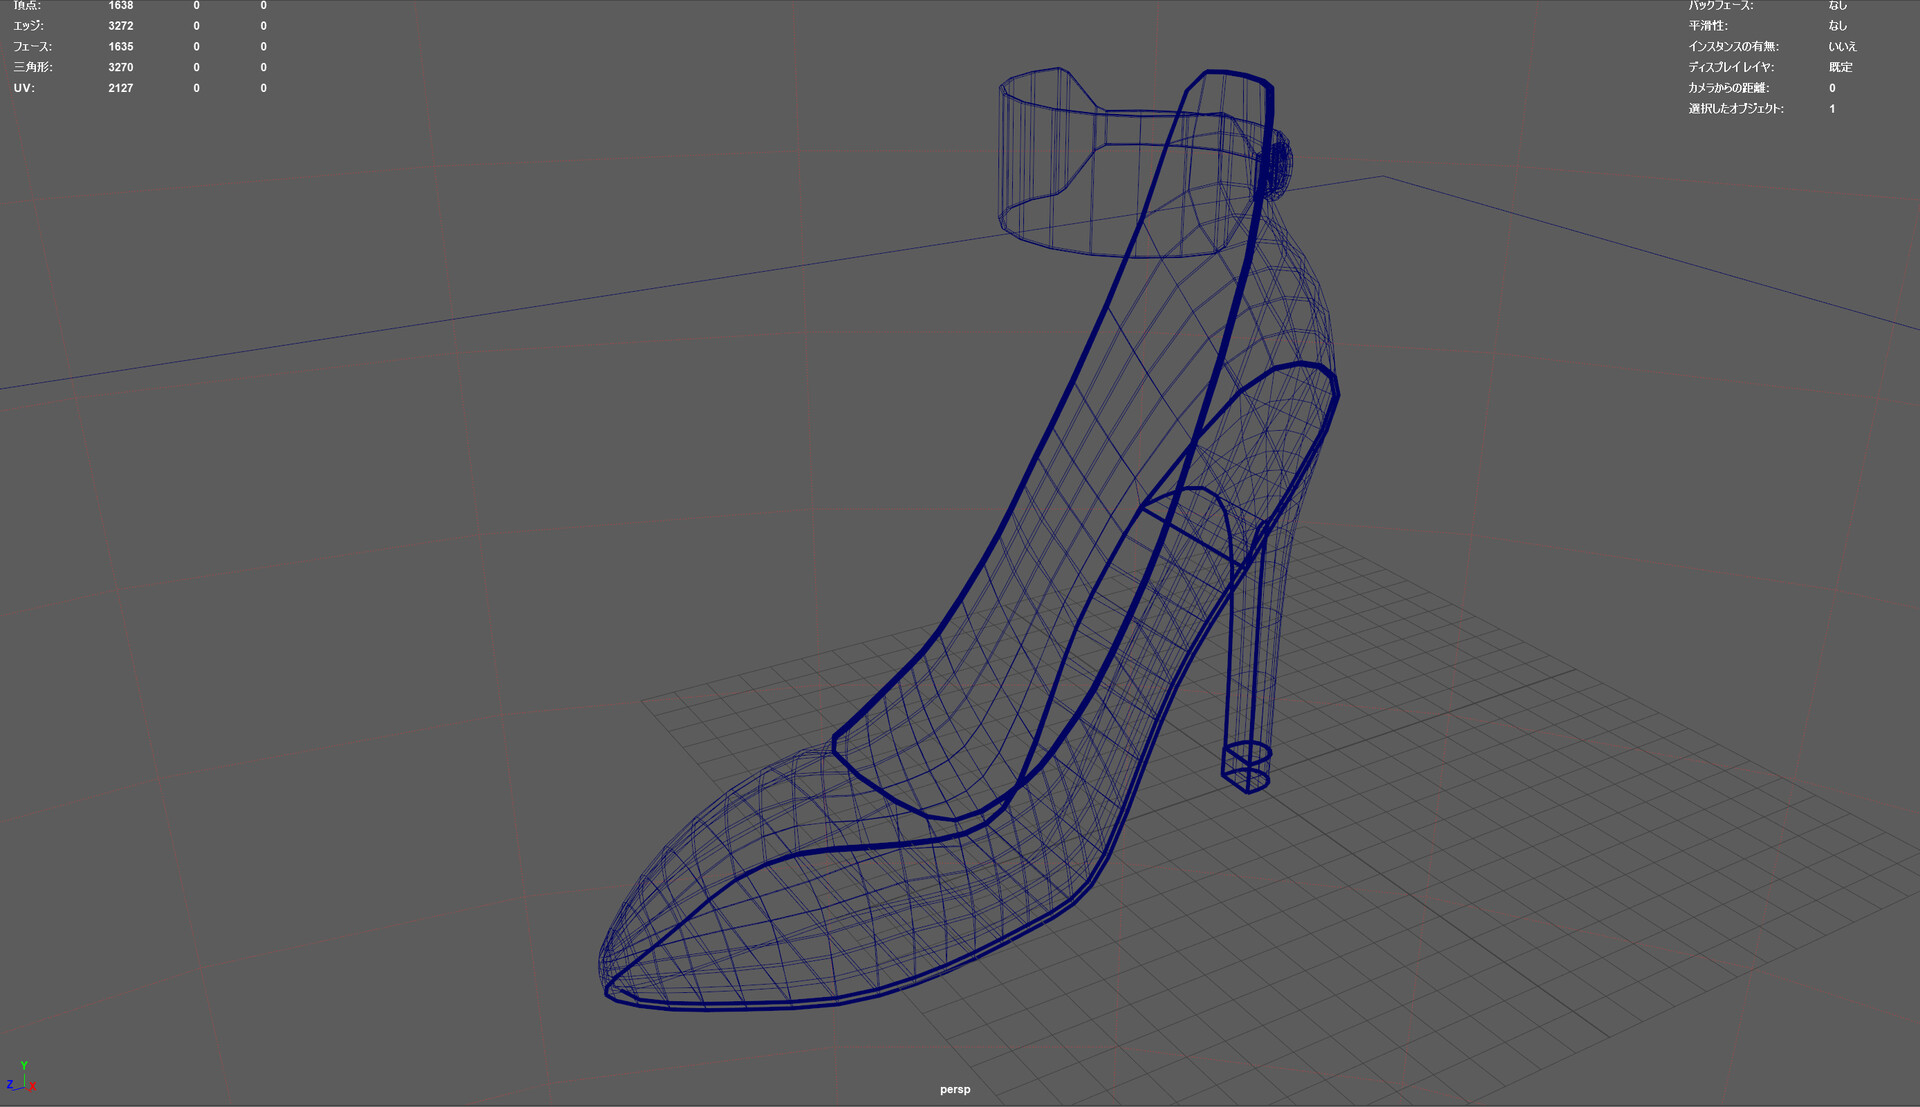Click the インスタンスの有無 instance label
1920x1107 pixels.
(1733, 47)
